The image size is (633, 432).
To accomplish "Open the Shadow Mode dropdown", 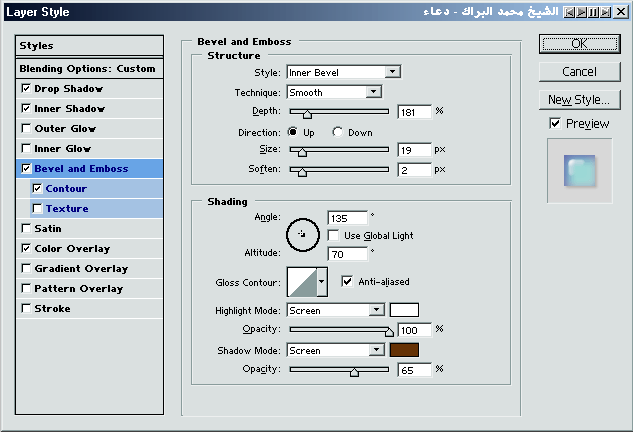I will [335, 350].
